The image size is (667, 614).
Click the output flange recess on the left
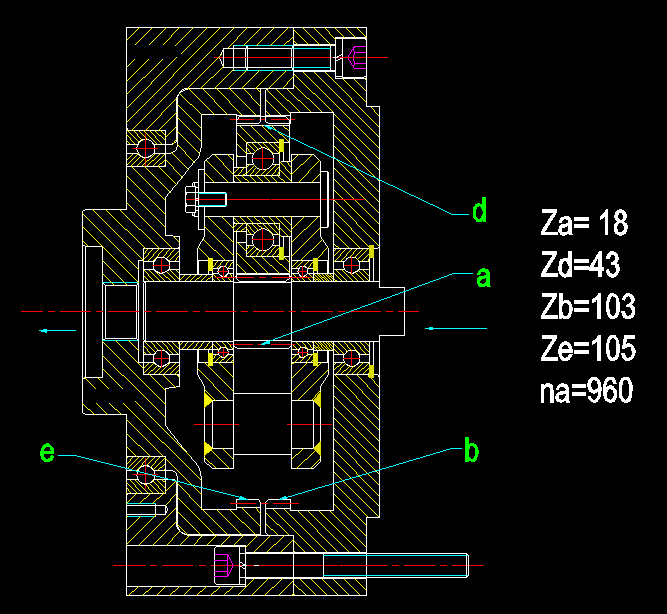click(x=94, y=312)
